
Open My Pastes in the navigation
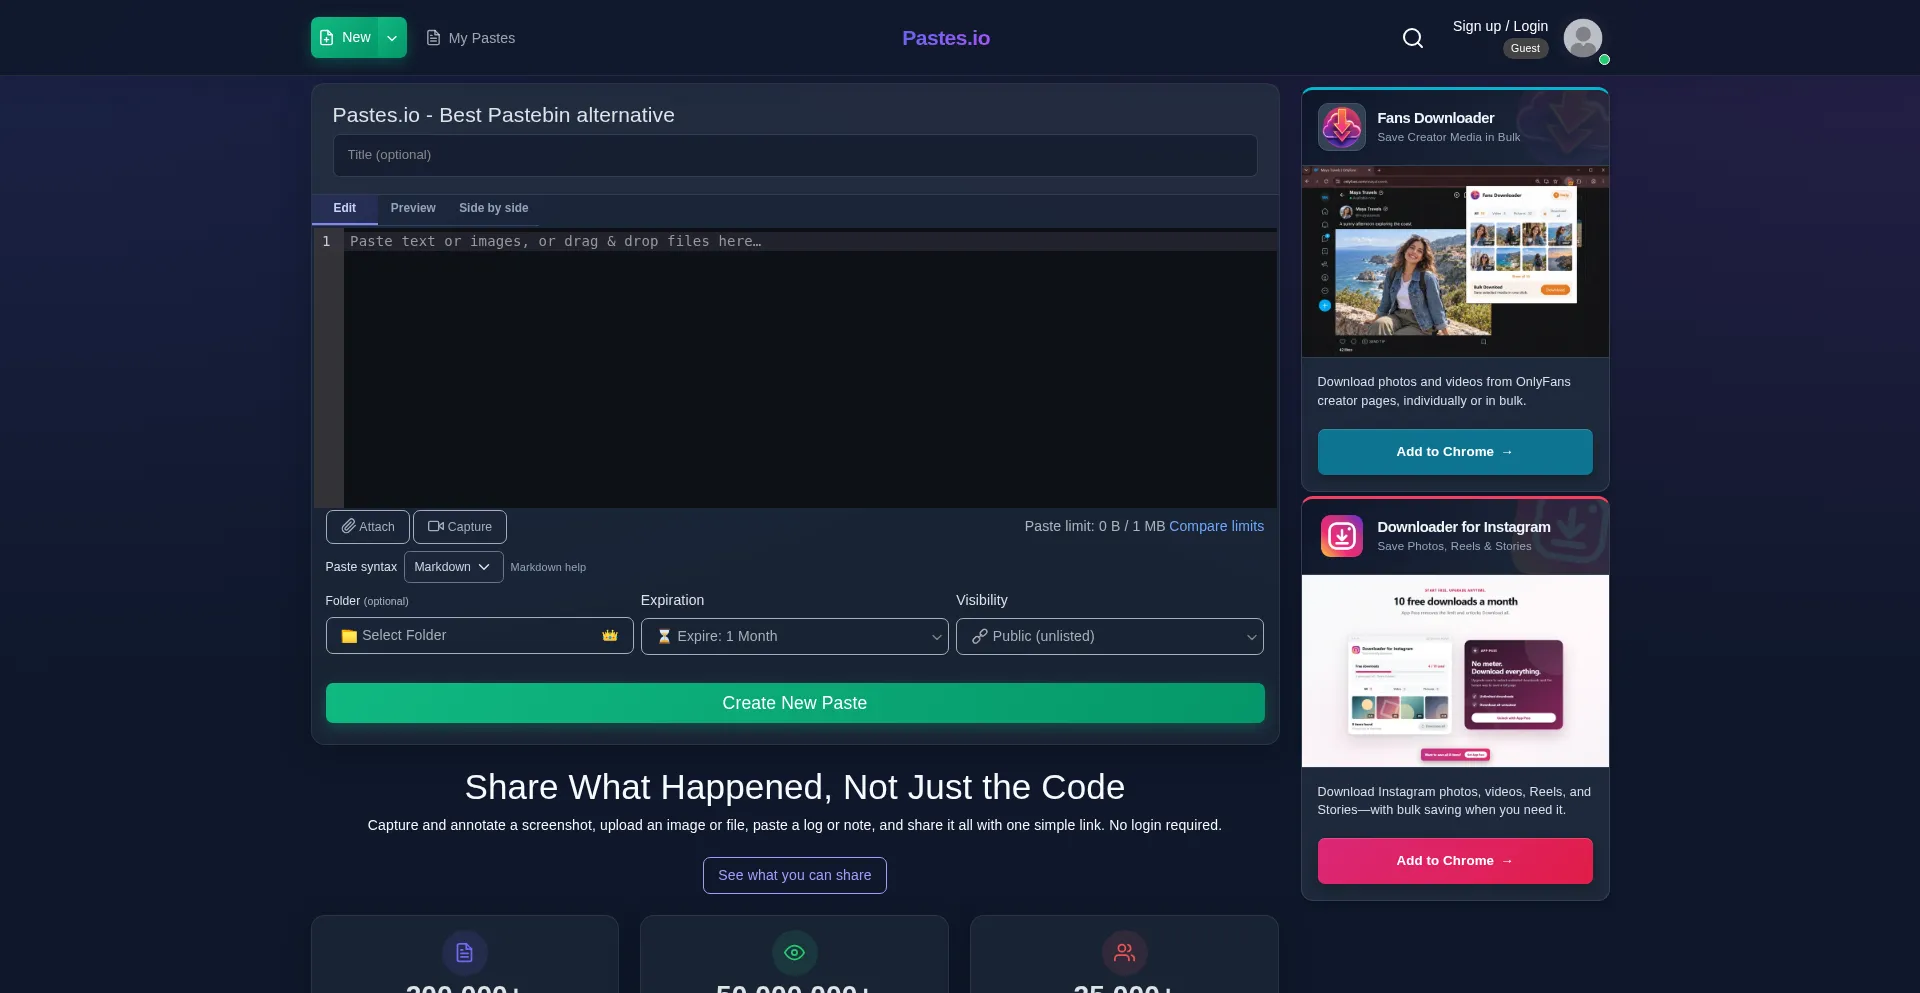point(471,38)
